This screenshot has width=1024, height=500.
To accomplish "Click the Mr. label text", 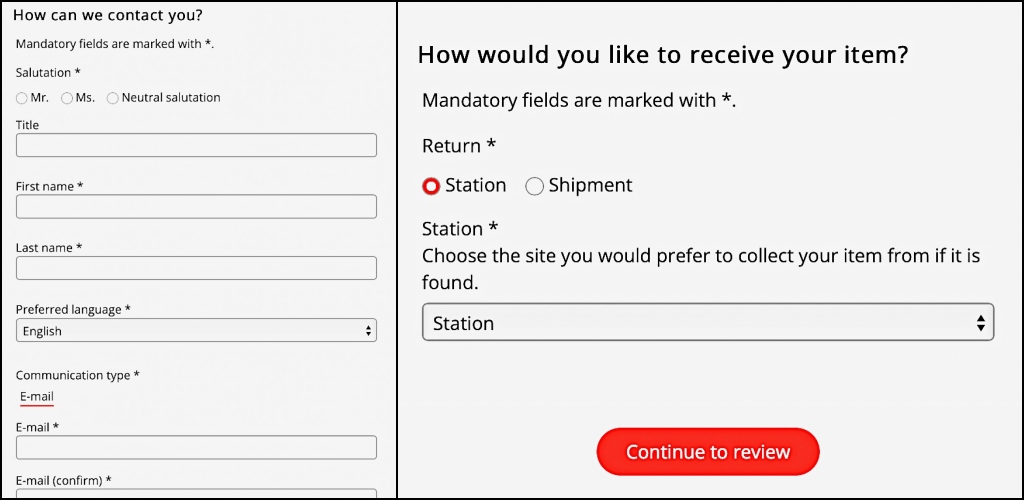I will coord(40,98).
